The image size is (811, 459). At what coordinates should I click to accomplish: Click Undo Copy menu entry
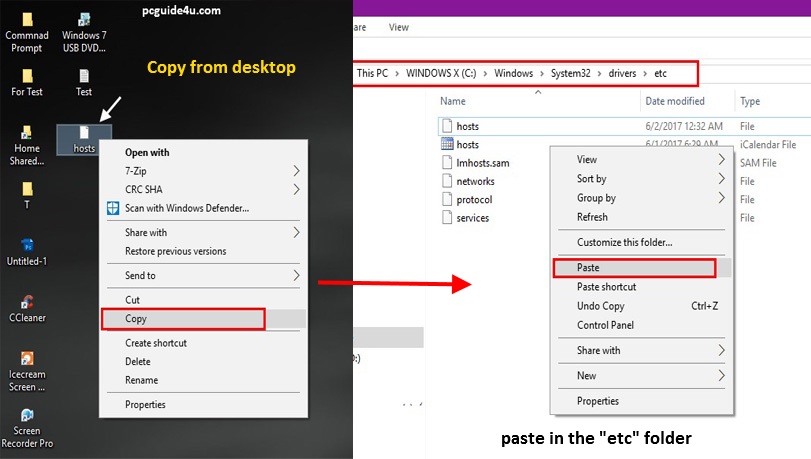click(x=601, y=306)
